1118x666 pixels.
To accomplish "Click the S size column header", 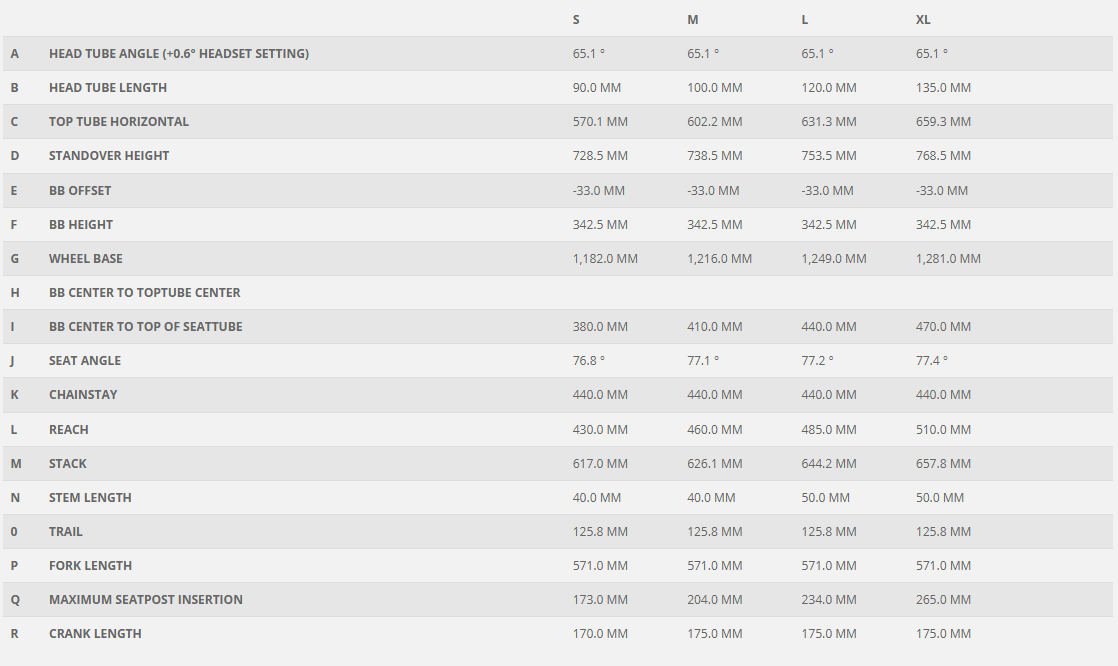I will 576,20.
